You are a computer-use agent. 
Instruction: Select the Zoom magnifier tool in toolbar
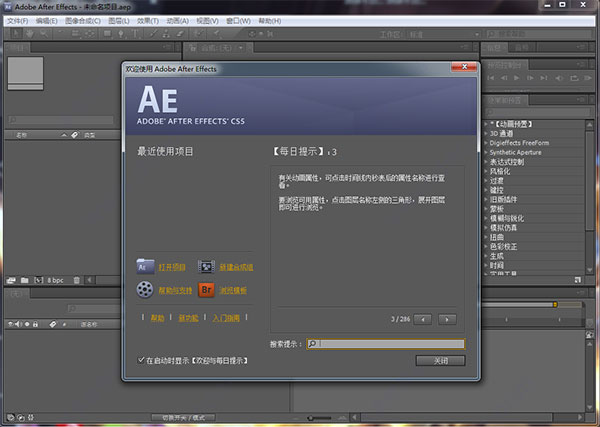(44, 34)
